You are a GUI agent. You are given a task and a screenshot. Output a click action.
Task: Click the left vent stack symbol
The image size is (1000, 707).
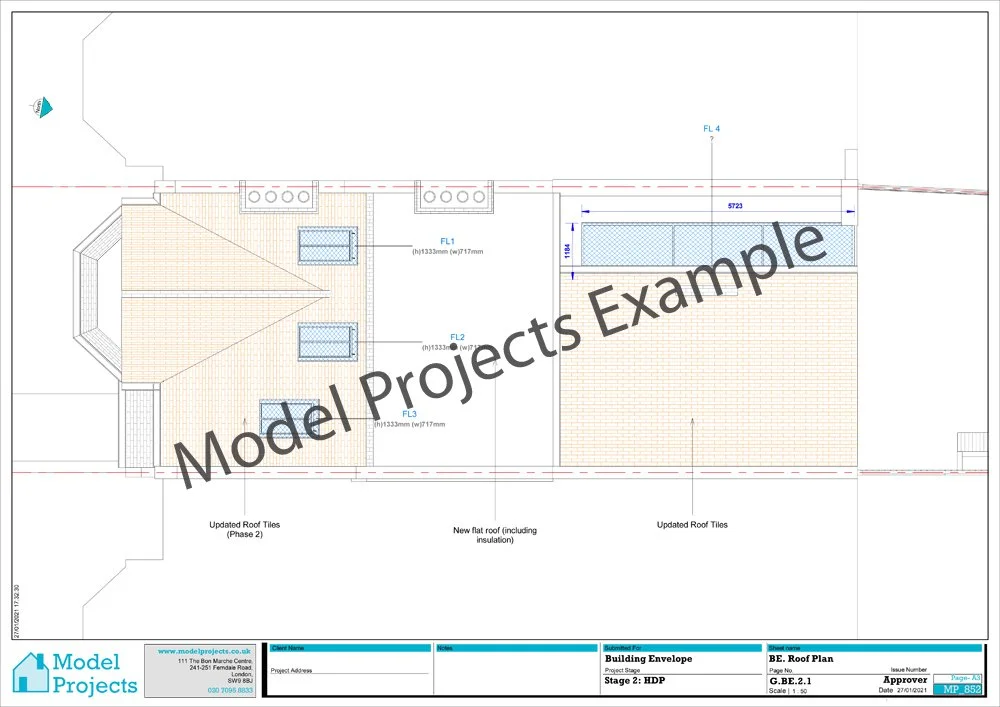tap(278, 195)
